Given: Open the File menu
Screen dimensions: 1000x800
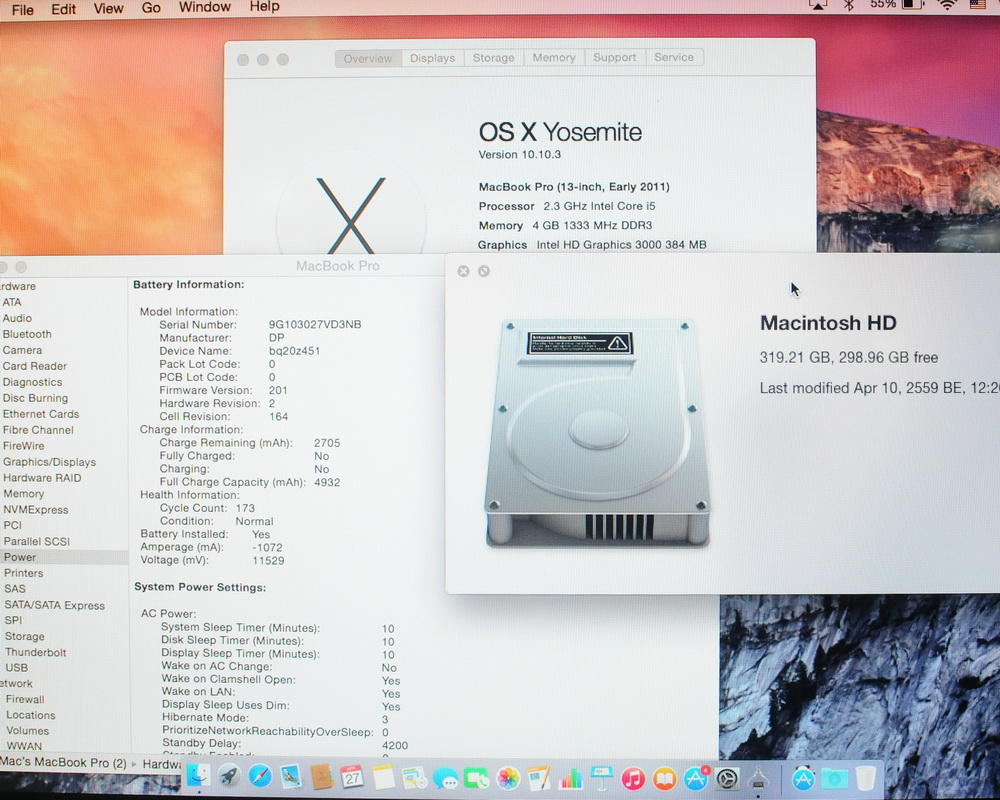Looking at the screenshot, I should point(23,10).
